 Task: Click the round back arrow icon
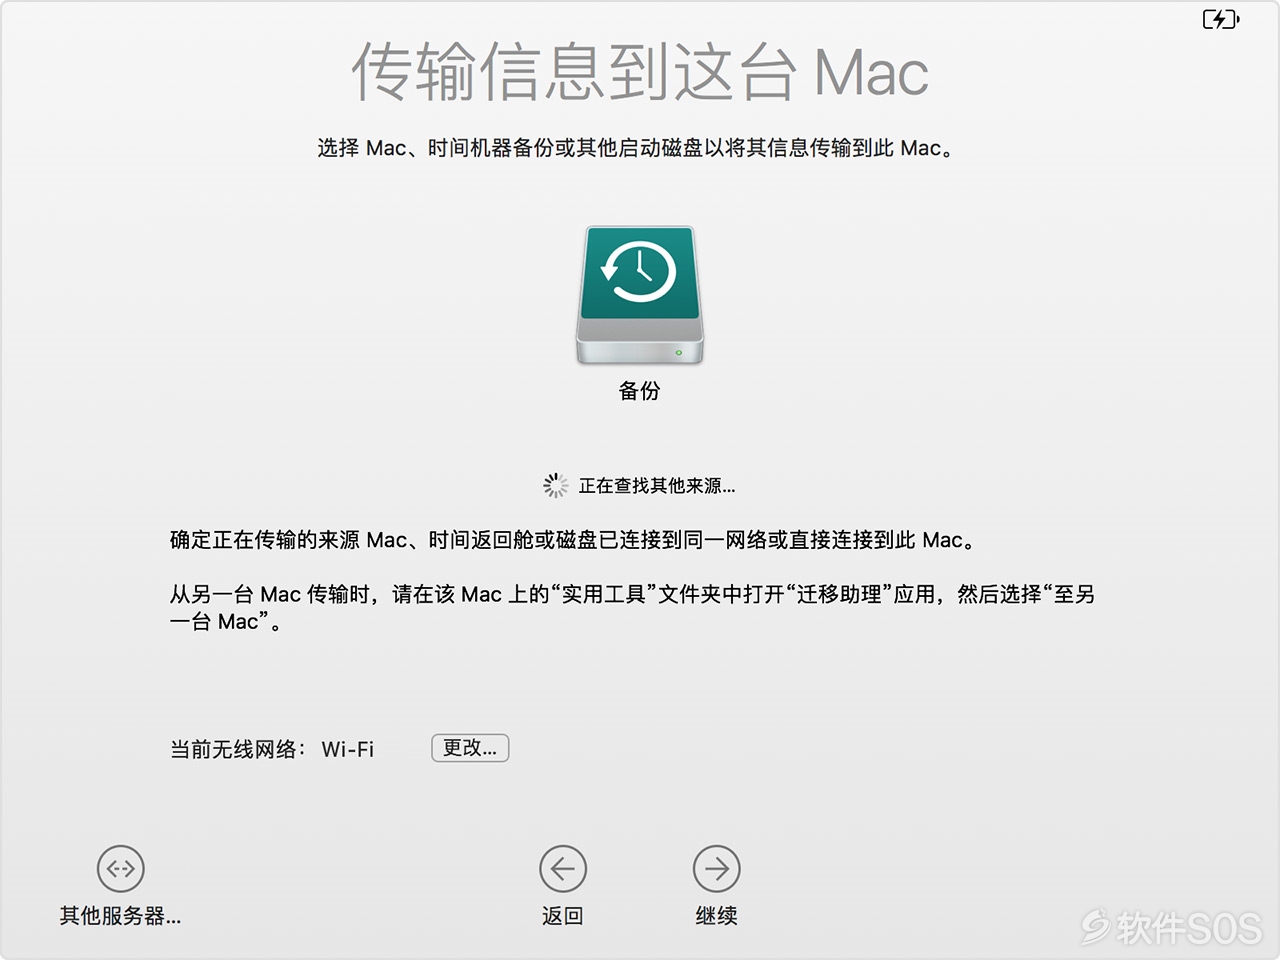click(x=563, y=869)
